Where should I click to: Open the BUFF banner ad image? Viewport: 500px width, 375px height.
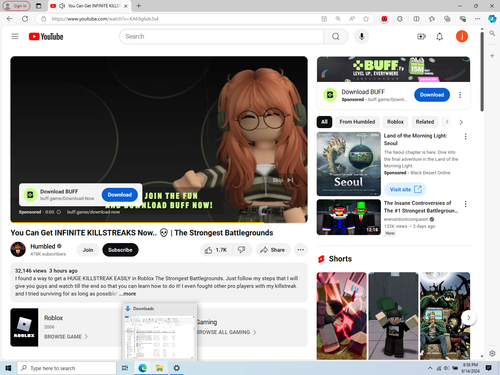393,69
